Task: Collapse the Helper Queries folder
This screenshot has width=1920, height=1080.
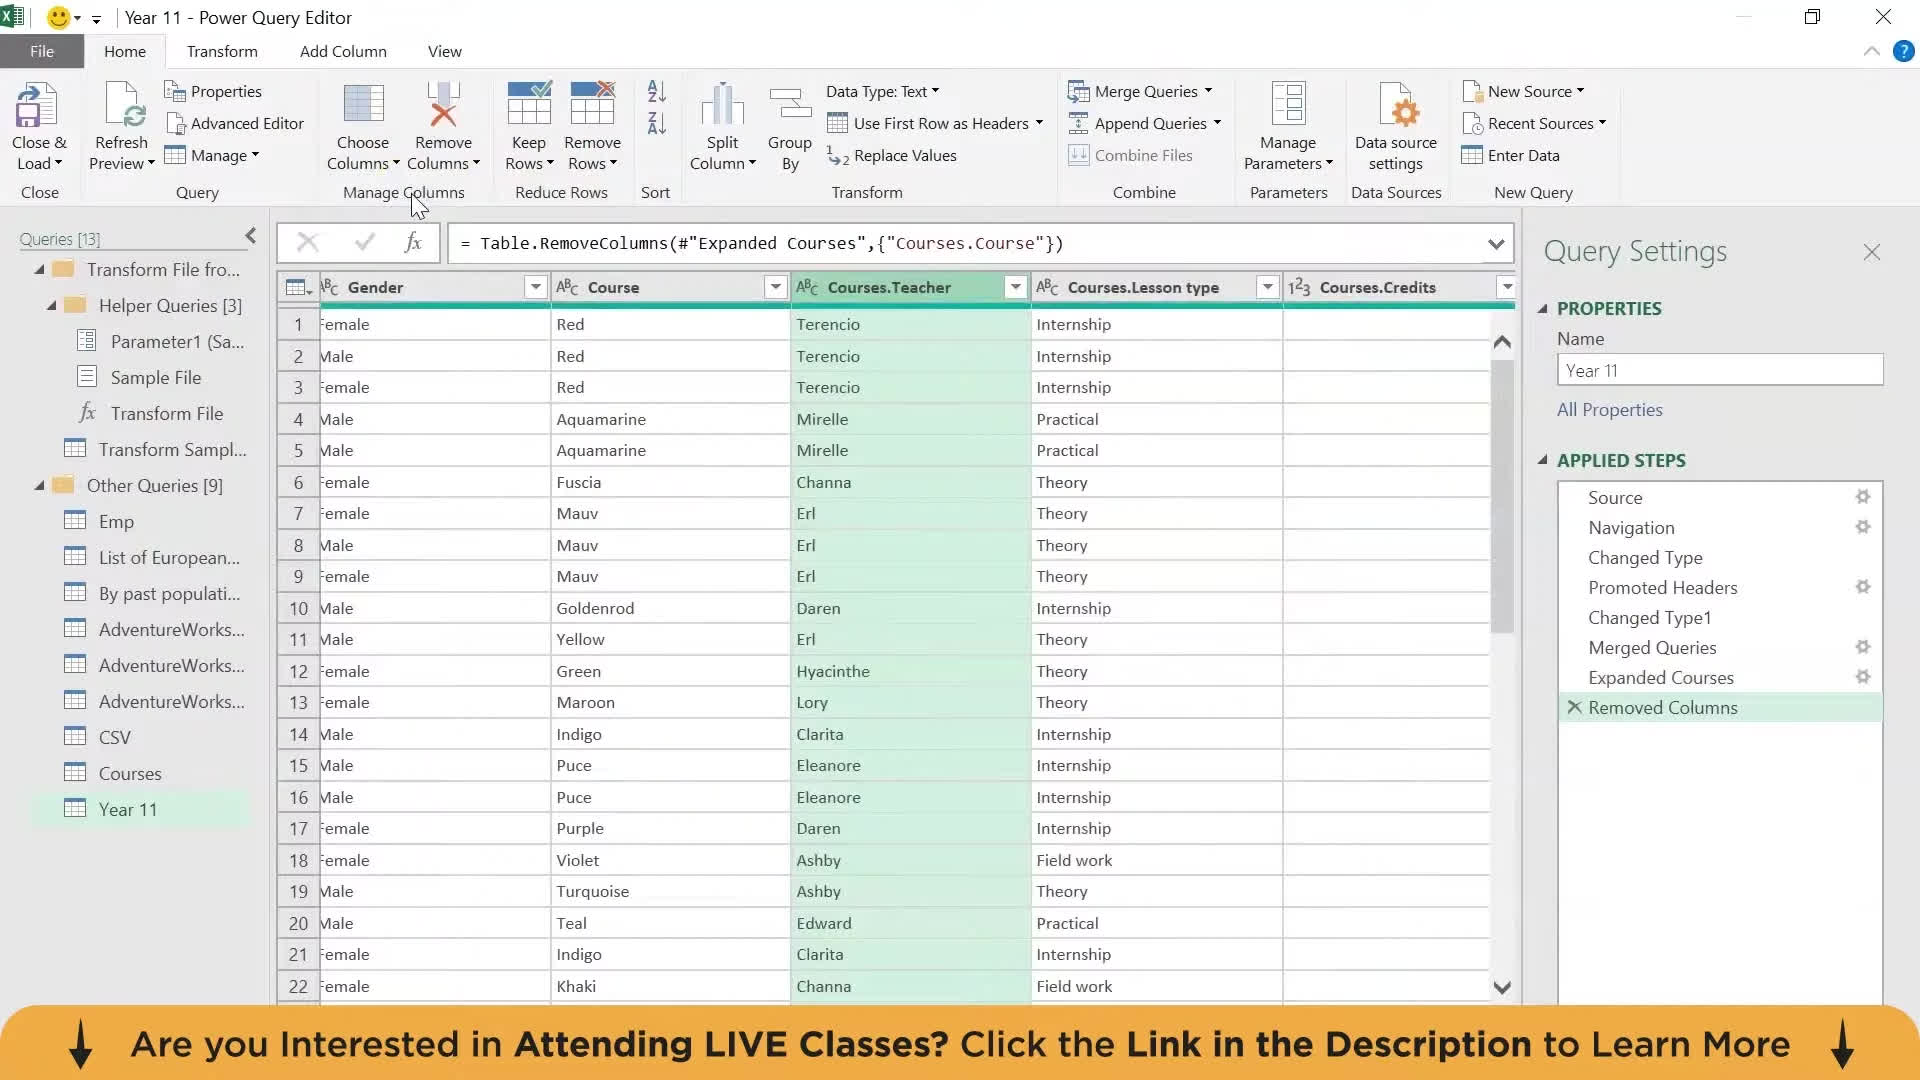Action: [51, 306]
